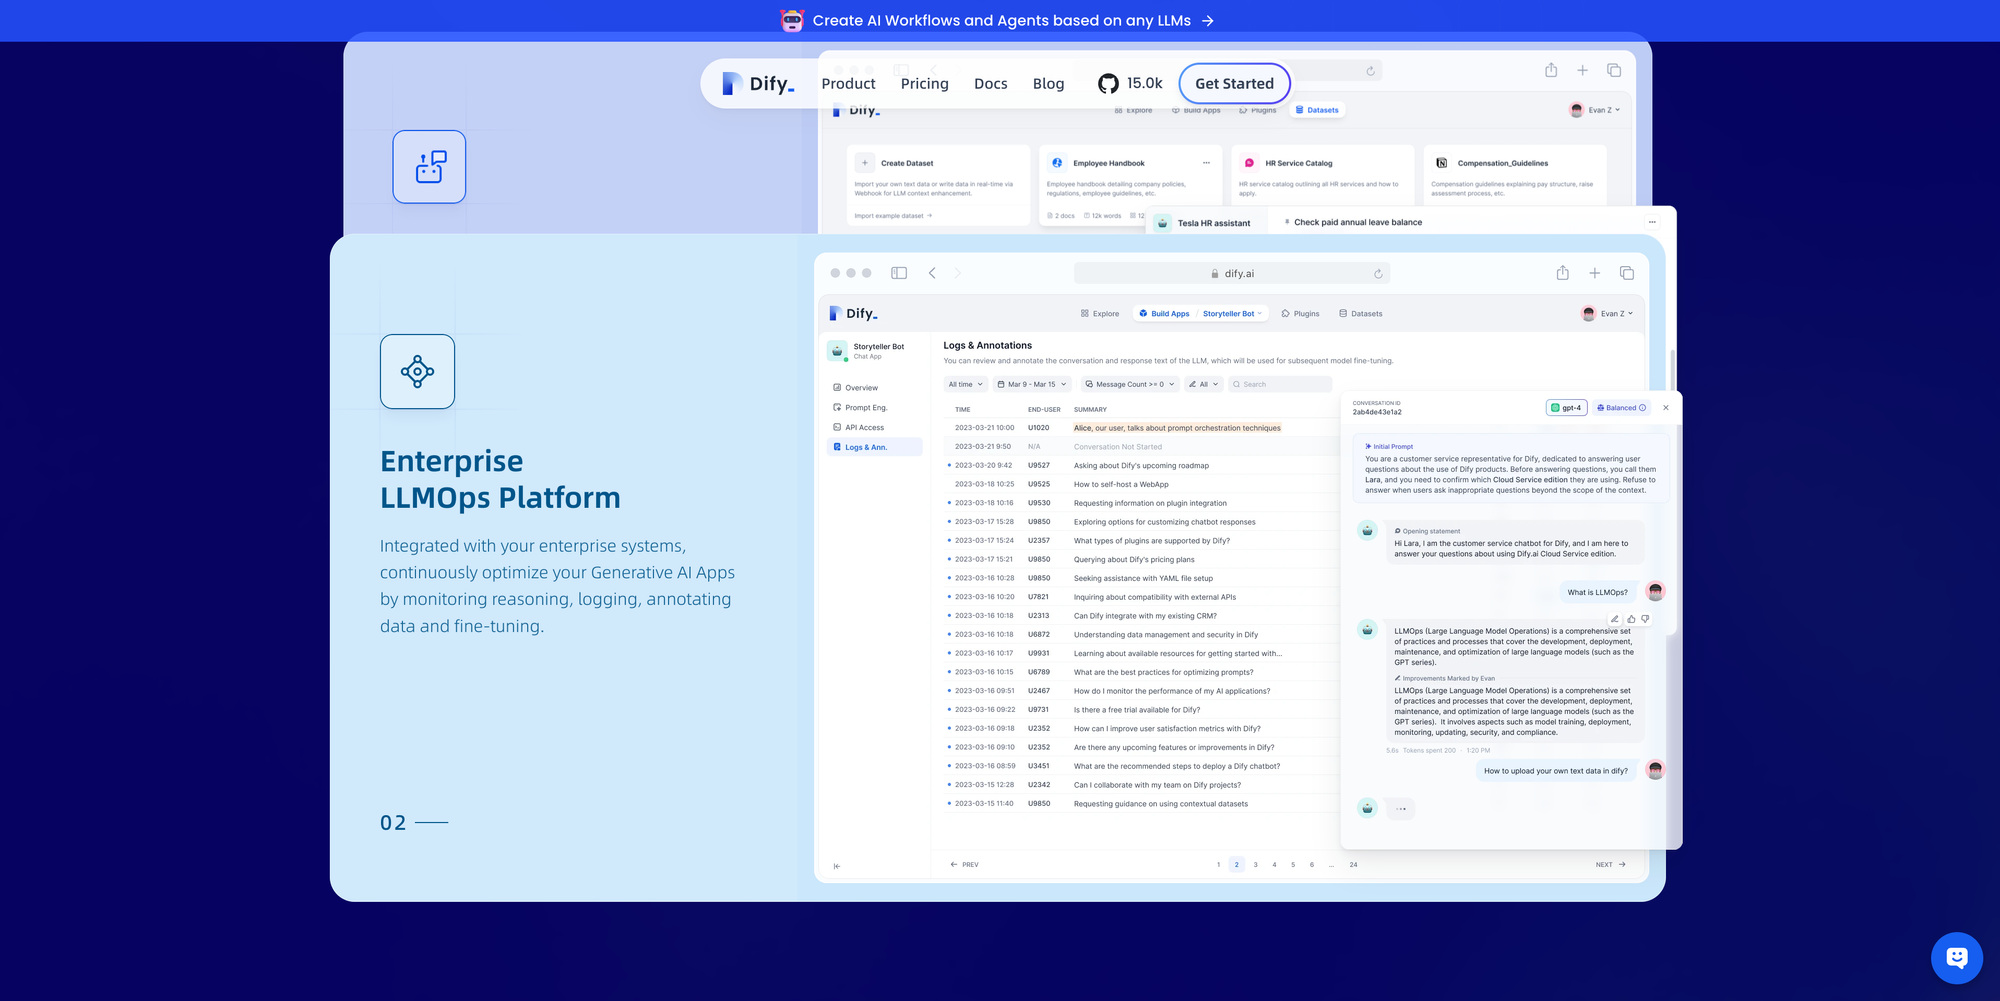
Task: Open the Message Count >= 0 filter dropdown
Action: click(x=1130, y=384)
